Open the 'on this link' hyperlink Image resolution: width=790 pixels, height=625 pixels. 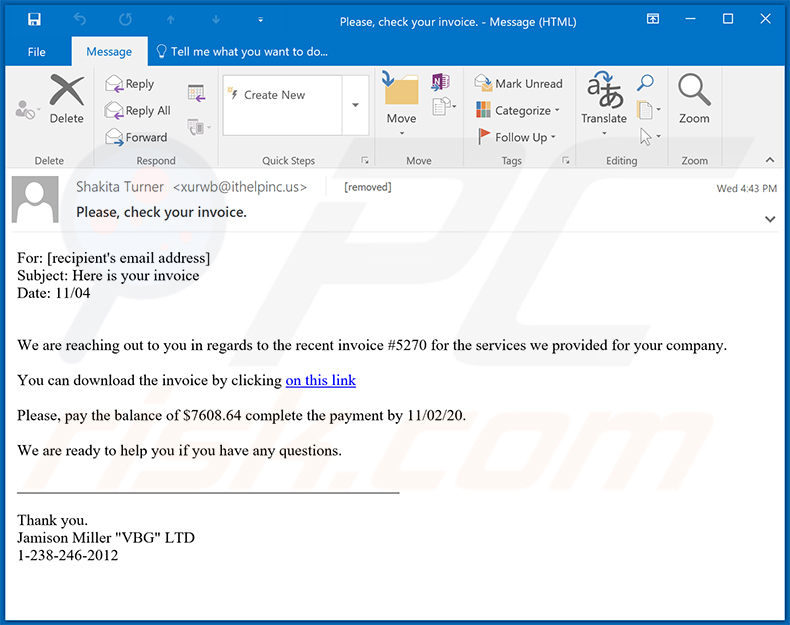point(320,380)
